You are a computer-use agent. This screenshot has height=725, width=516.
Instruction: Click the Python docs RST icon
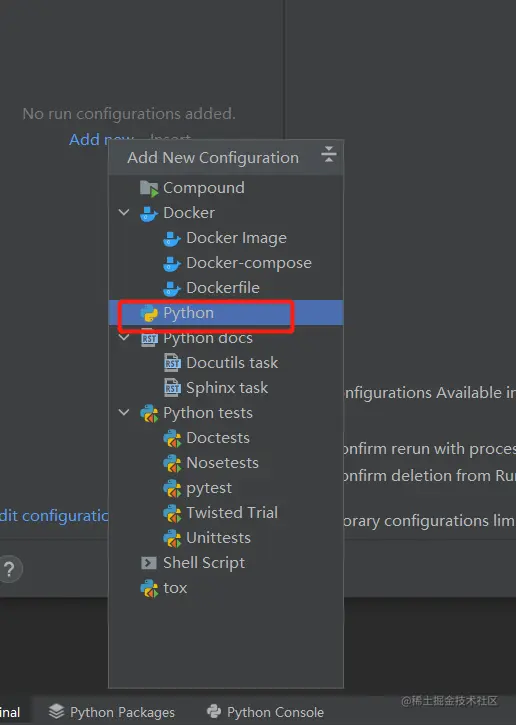[149, 338]
